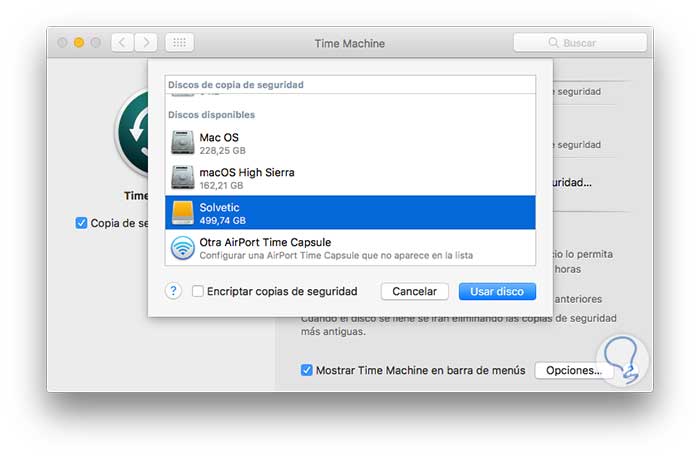Click the Configurar una AirPort Time Capsule description
The height and width of the screenshot is (459, 700).
click(x=336, y=255)
